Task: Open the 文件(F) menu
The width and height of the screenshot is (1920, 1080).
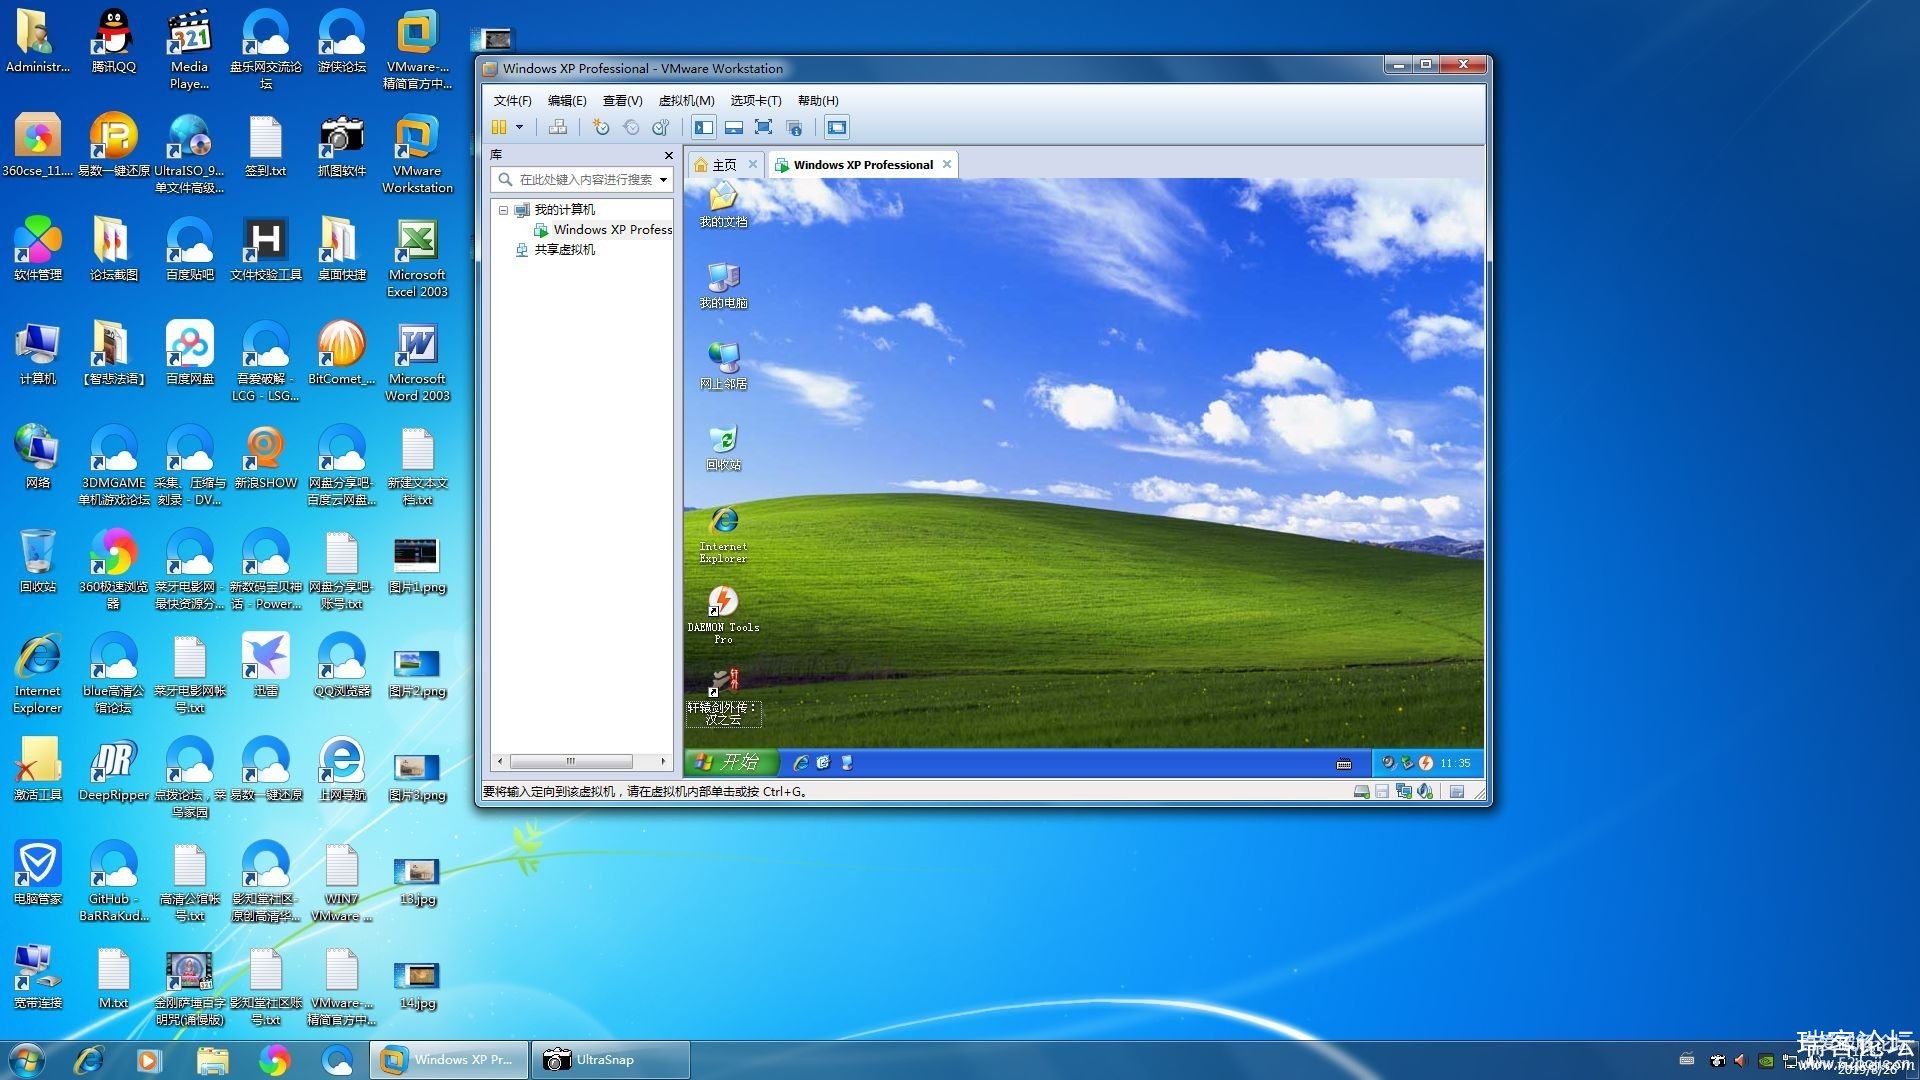Action: (x=512, y=100)
